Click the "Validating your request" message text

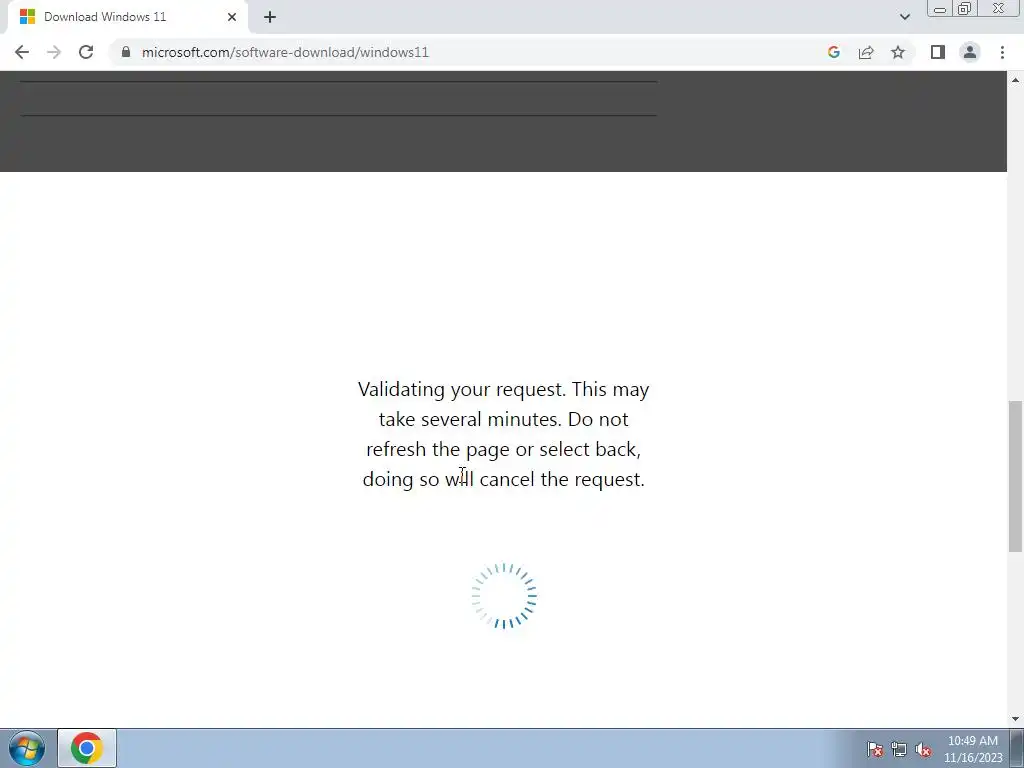(x=504, y=434)
